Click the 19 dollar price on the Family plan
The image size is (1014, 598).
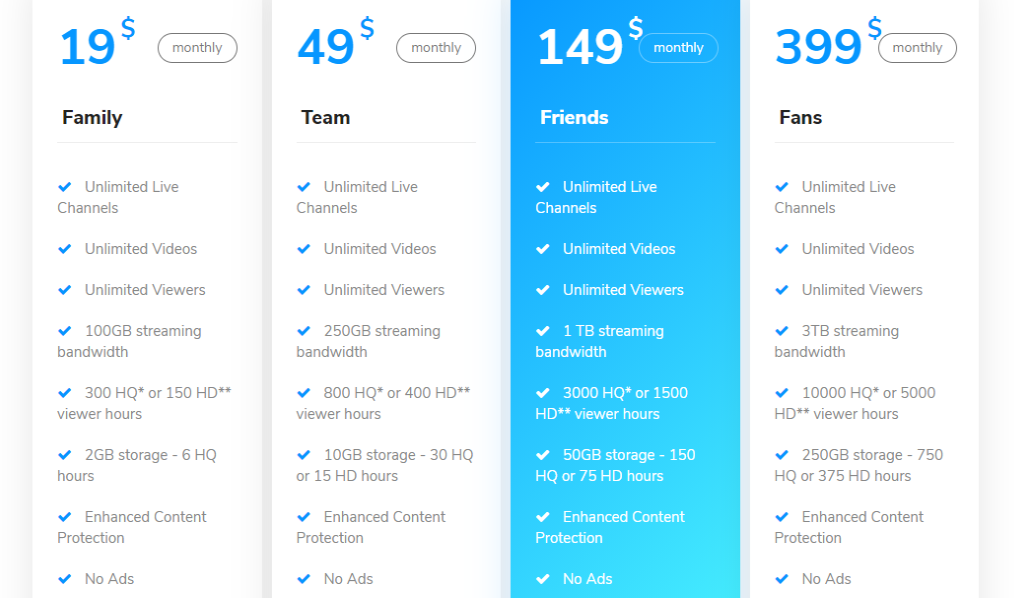87,47
